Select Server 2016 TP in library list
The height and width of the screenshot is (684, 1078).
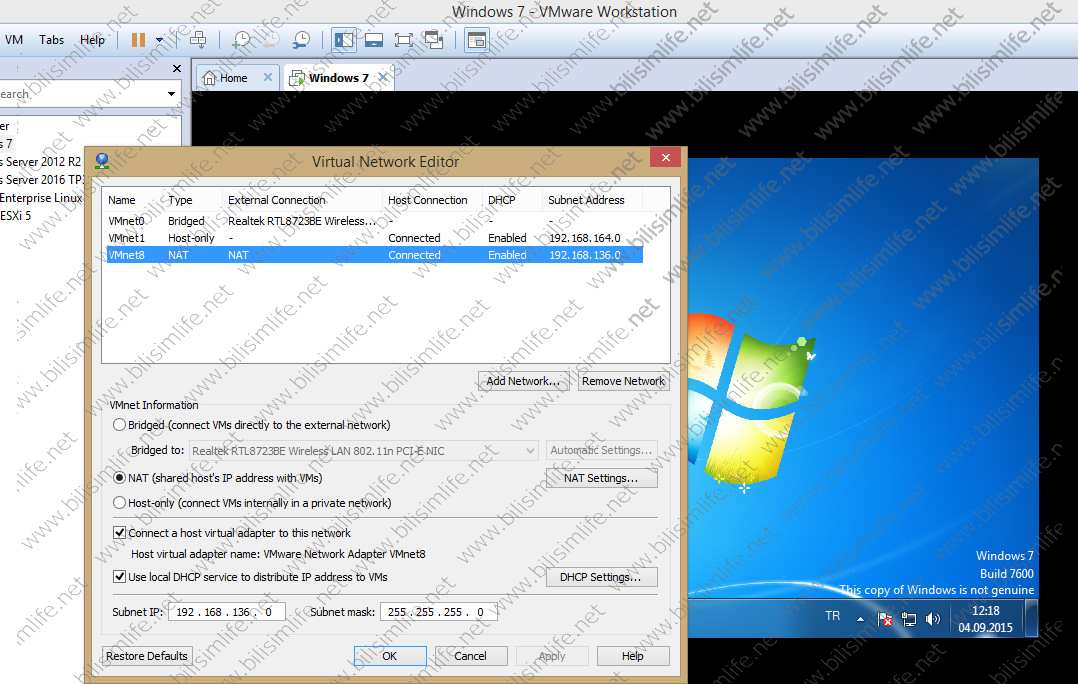coord(41,179)
